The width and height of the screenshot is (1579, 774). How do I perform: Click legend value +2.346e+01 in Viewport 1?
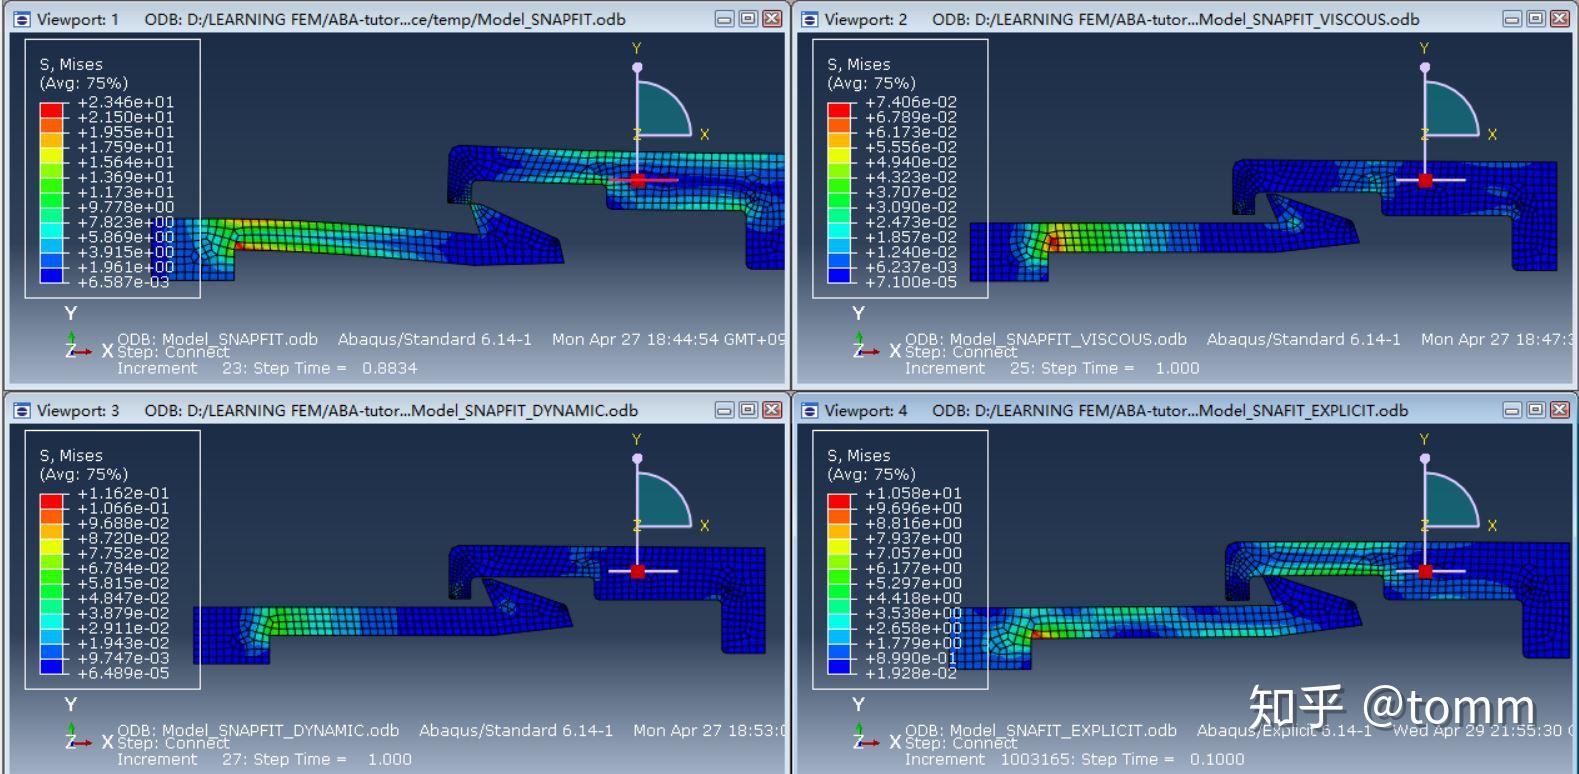tap(126, 102)
